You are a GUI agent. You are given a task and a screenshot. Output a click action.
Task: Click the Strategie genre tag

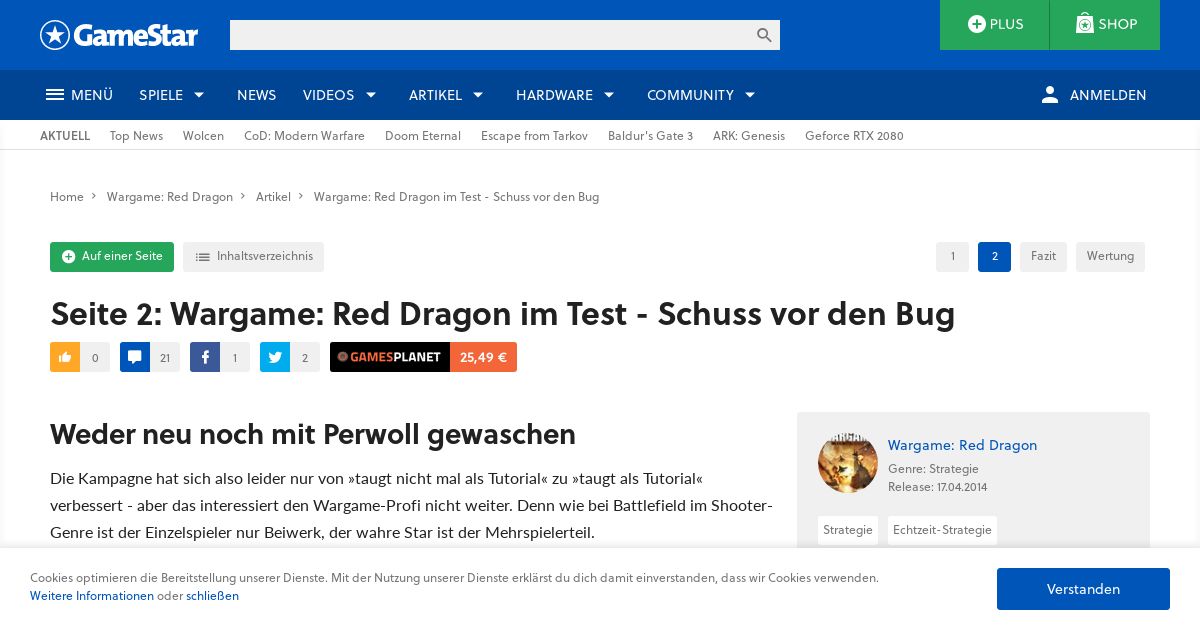pos(848,530)
